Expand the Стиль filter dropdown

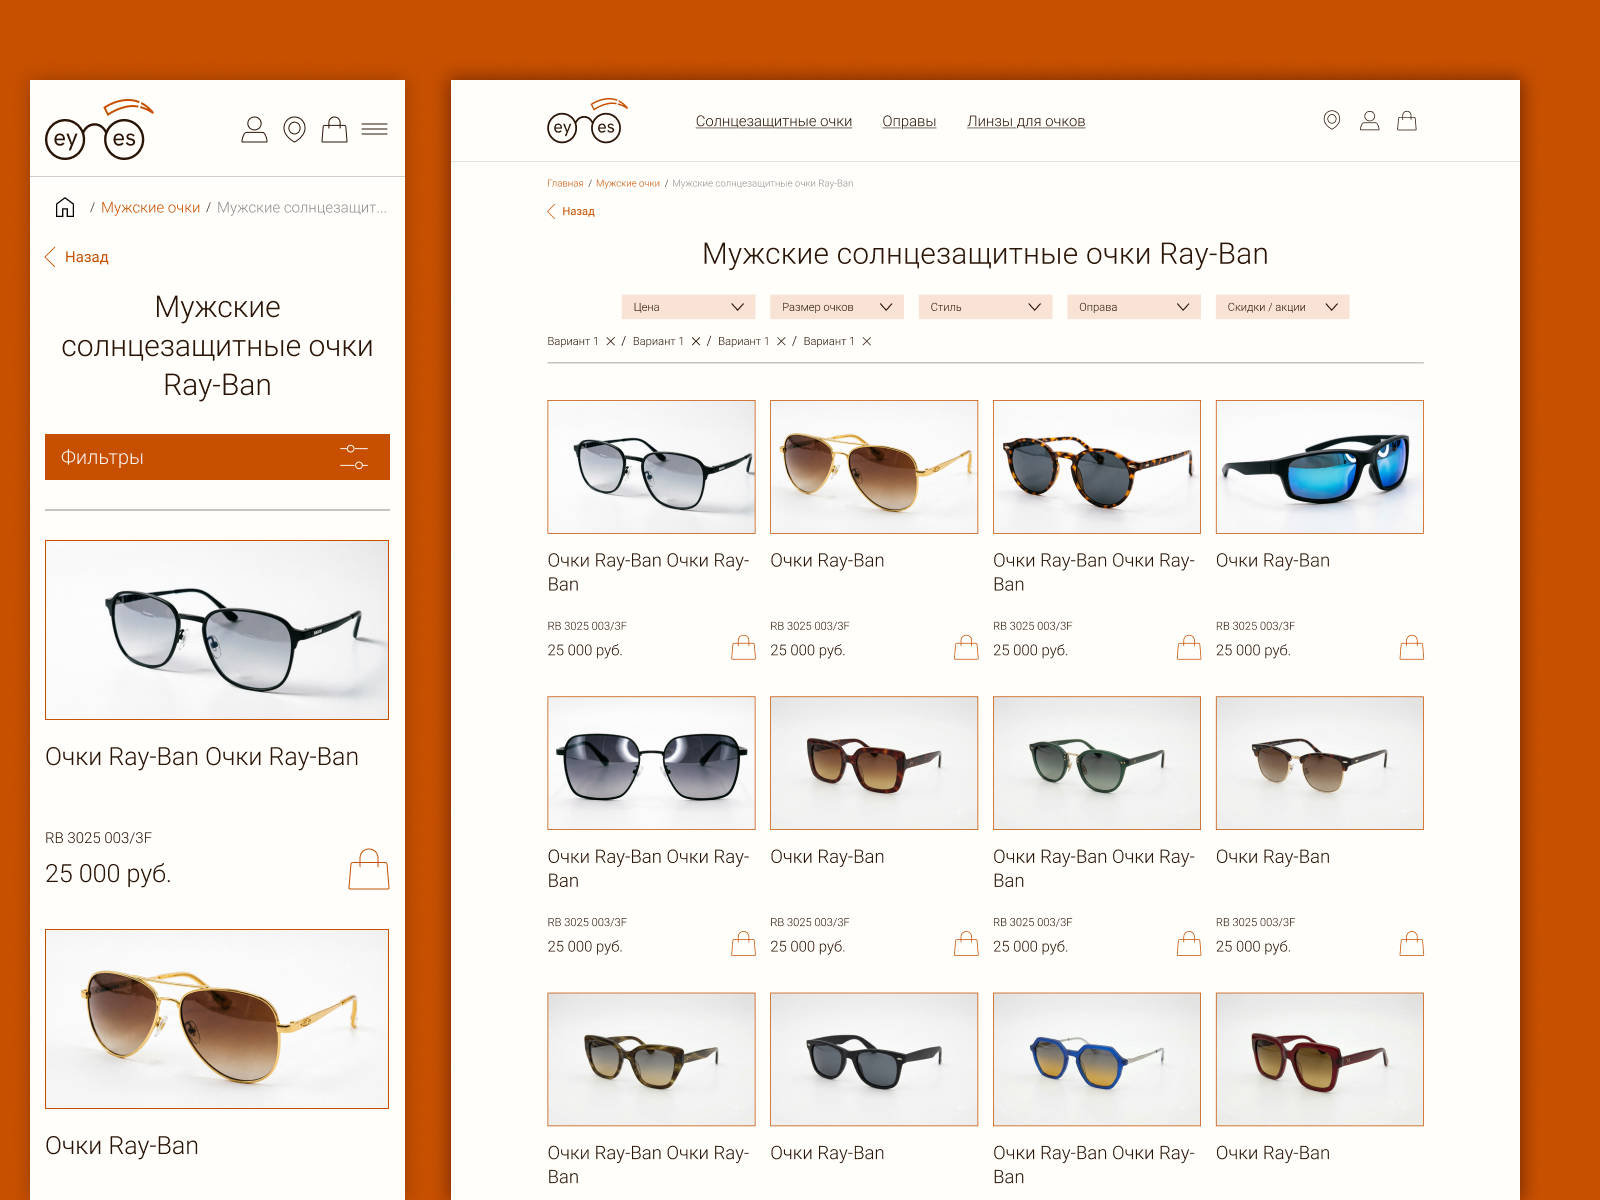[985, 307]
